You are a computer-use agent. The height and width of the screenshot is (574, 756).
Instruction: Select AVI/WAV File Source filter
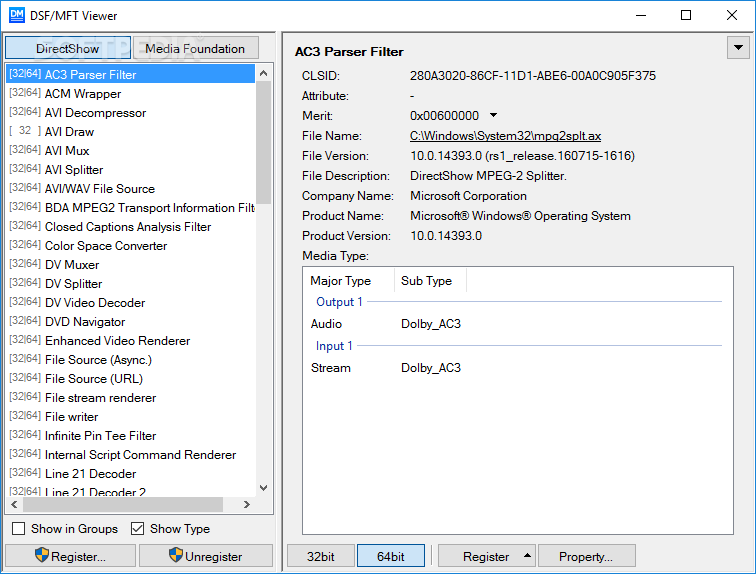coord(130,188)
